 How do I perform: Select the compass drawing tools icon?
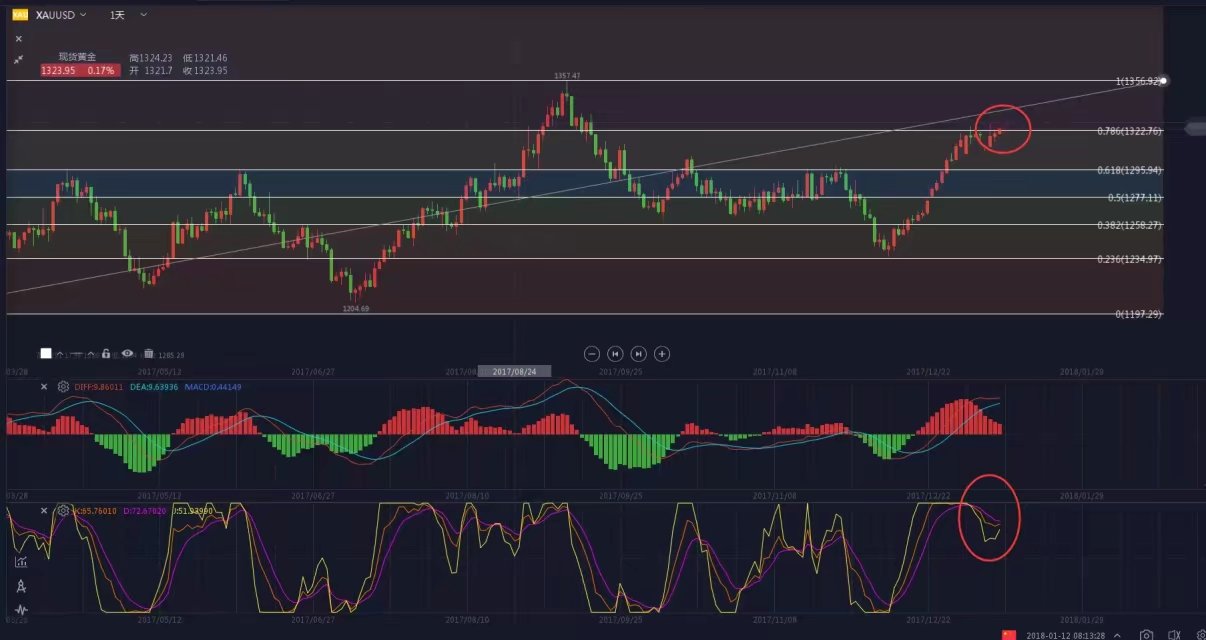pyautogui.click(x=21, y=586)
